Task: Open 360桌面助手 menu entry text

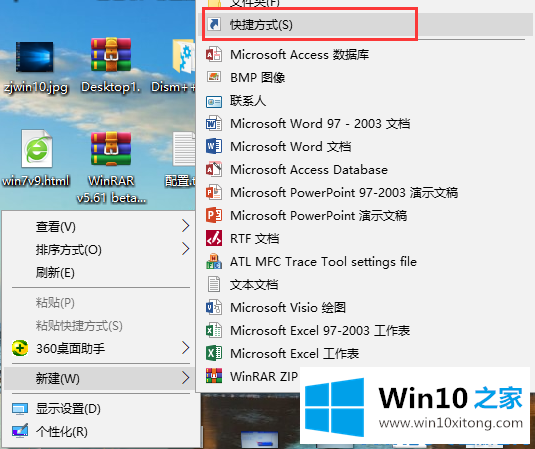Action: coord(70,349)
